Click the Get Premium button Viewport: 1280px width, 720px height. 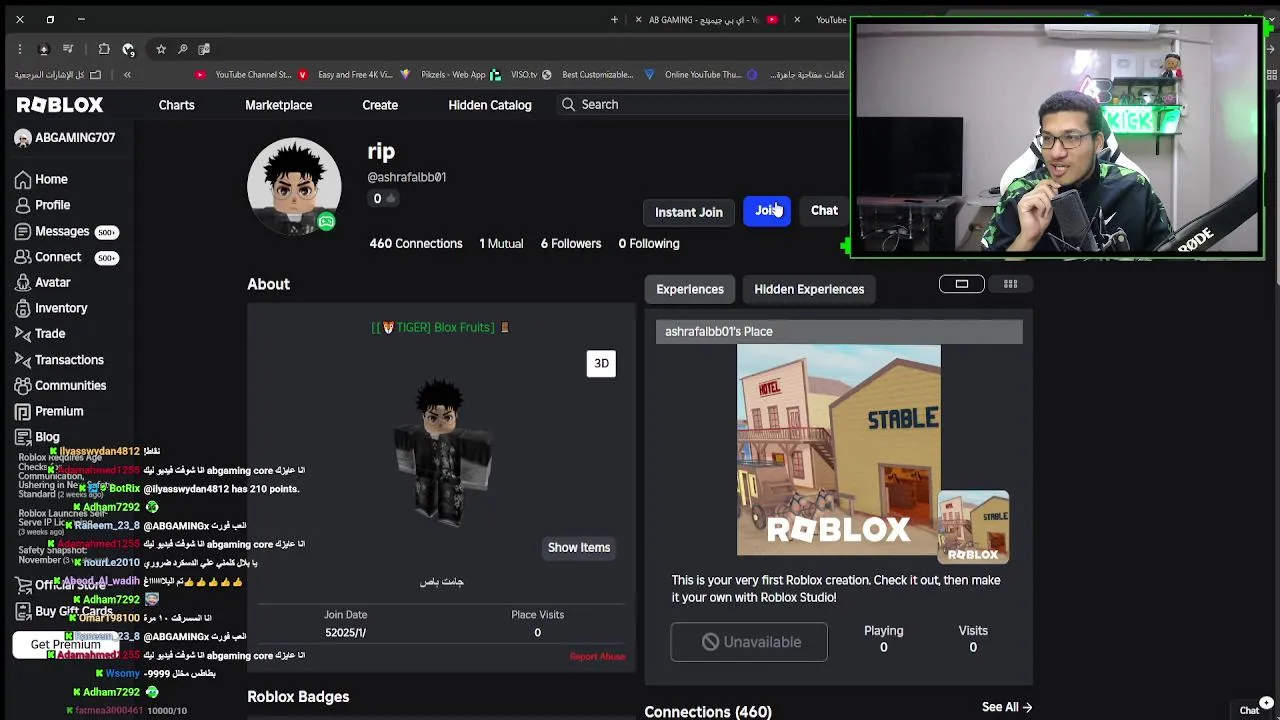[x=65, y=645]
